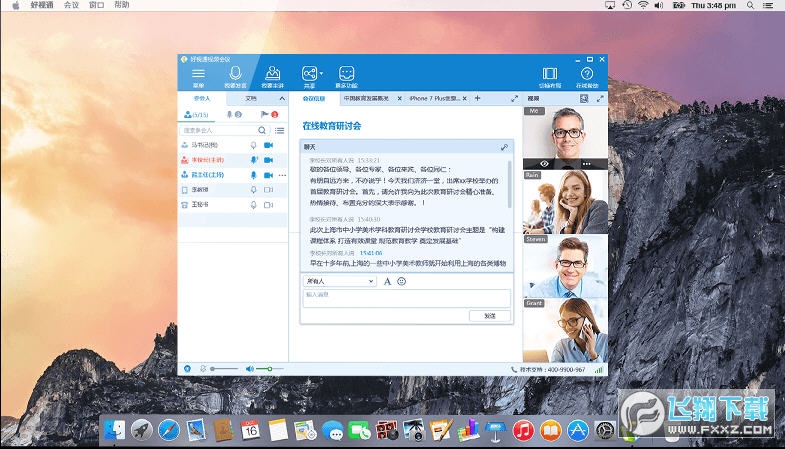The image size is (785, 449).
Task: Click the 更多功能 smiley toolbar icon
Action: [346, 74]
